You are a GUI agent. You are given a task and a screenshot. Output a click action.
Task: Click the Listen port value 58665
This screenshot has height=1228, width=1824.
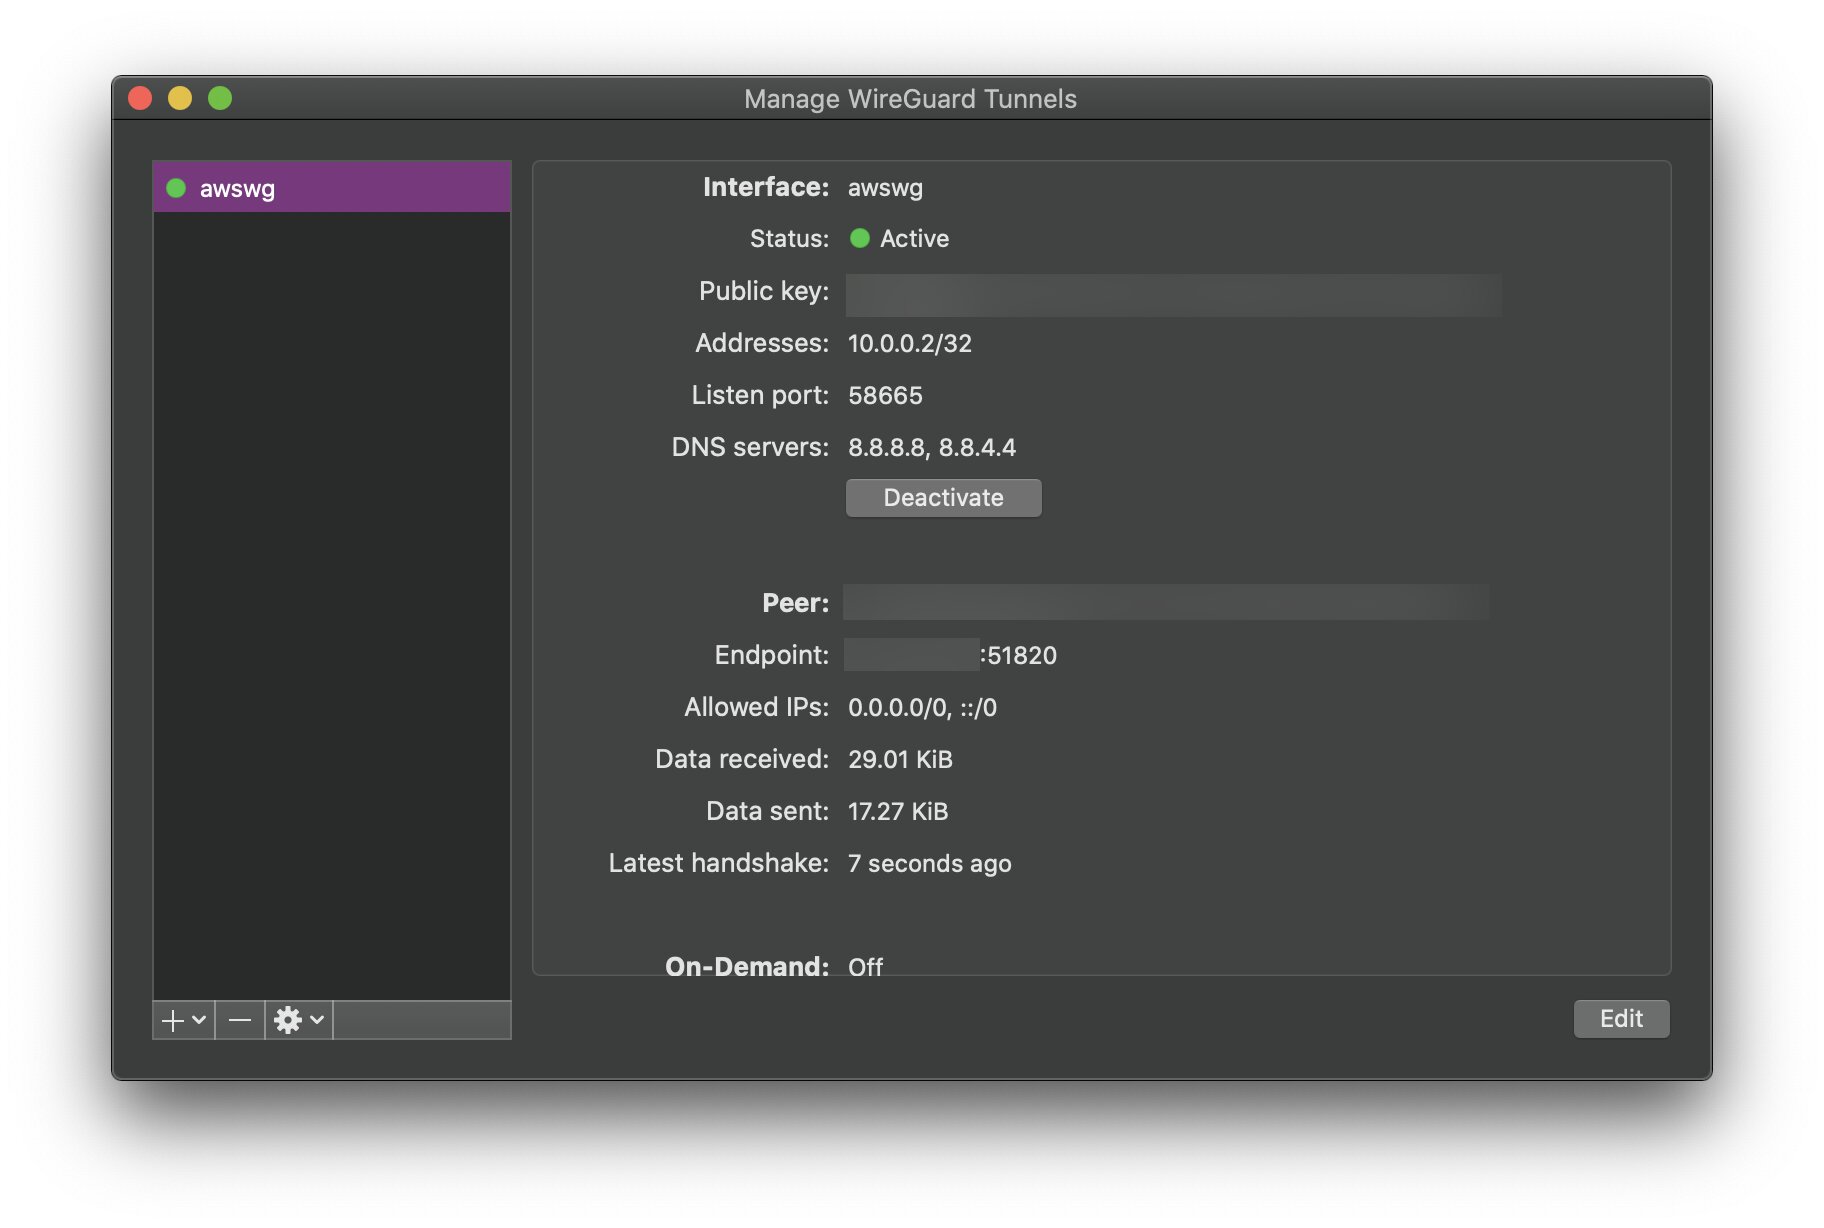coord(886,396)
